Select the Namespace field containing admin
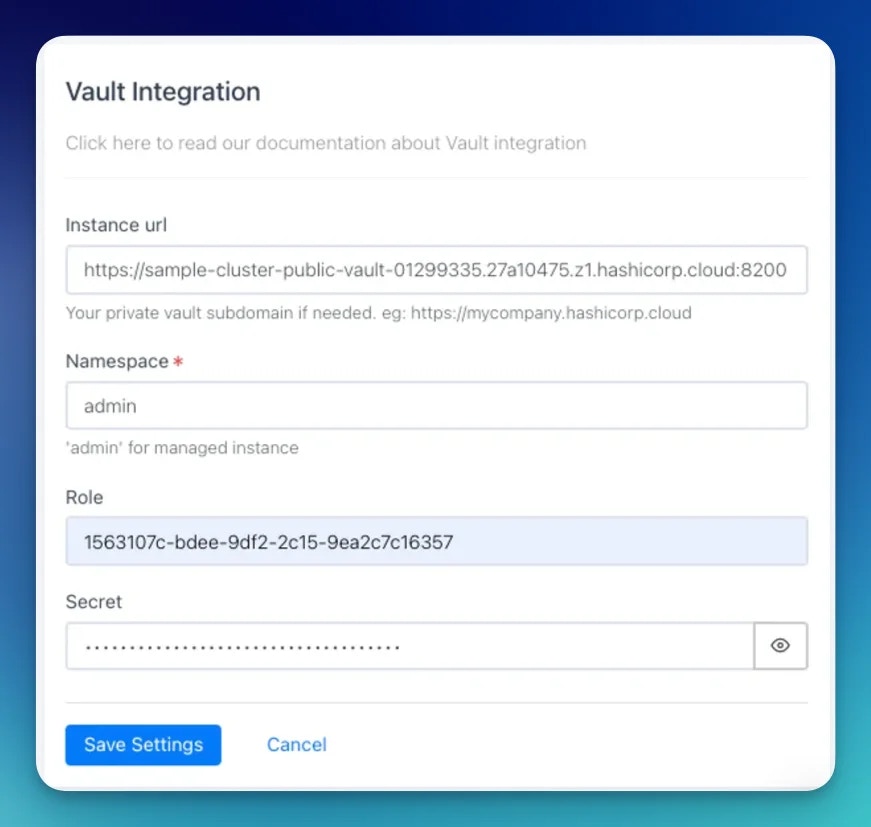Image resolution: width=871 pixels, height=827 pixels. [x=437, y=405]
